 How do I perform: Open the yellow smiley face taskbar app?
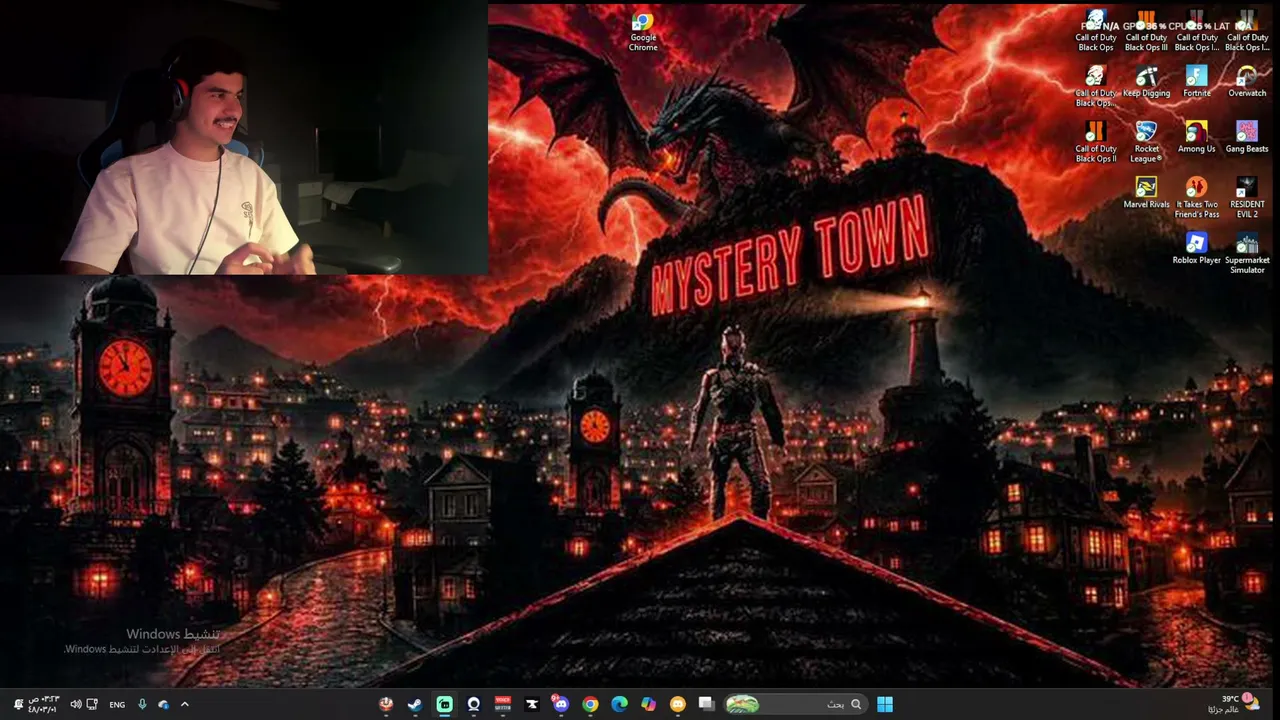677,704
